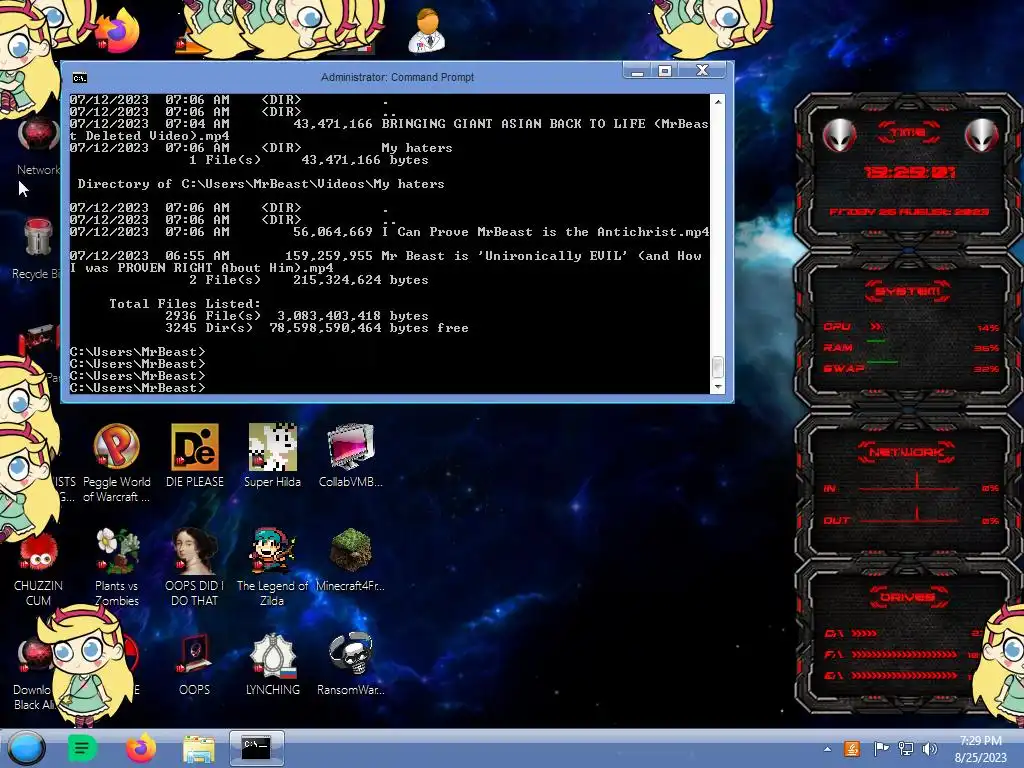Screen dimensions: 1024x768
Task: Click the left alien head in gadget
Action: [x=839, y=136]
